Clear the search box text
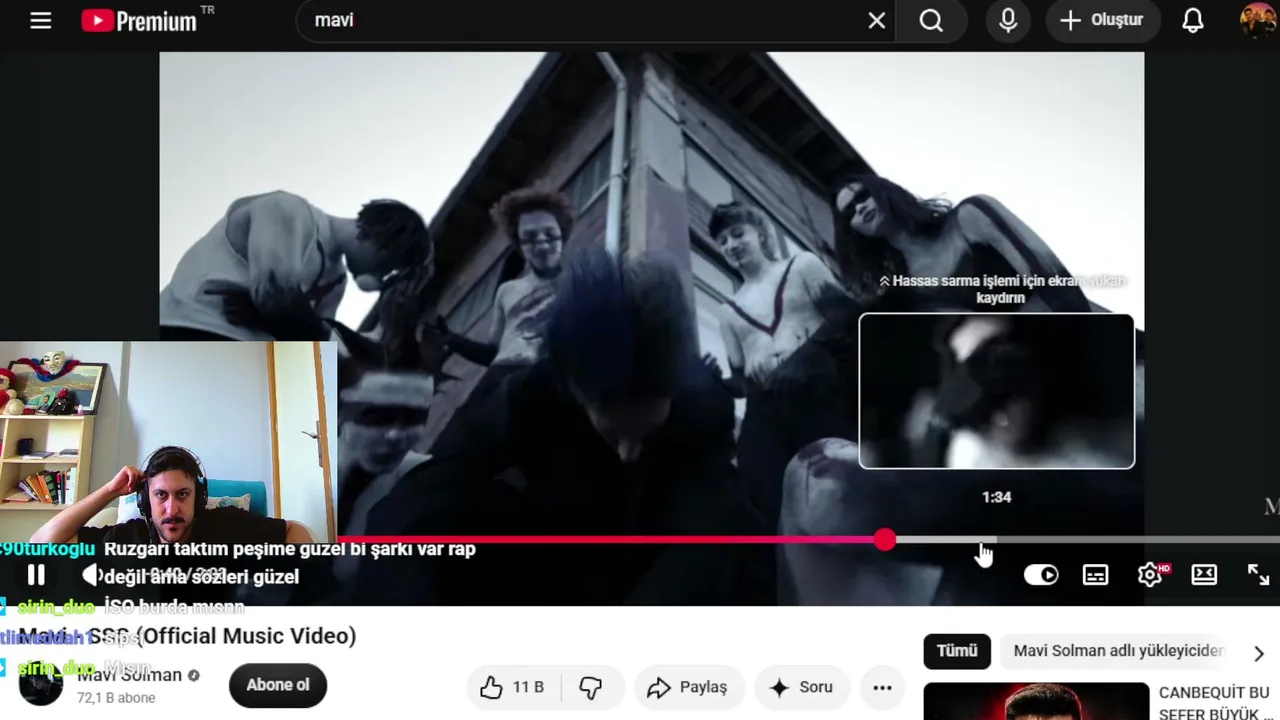This screenshot has height=720, width=1280. pos(877,21)
